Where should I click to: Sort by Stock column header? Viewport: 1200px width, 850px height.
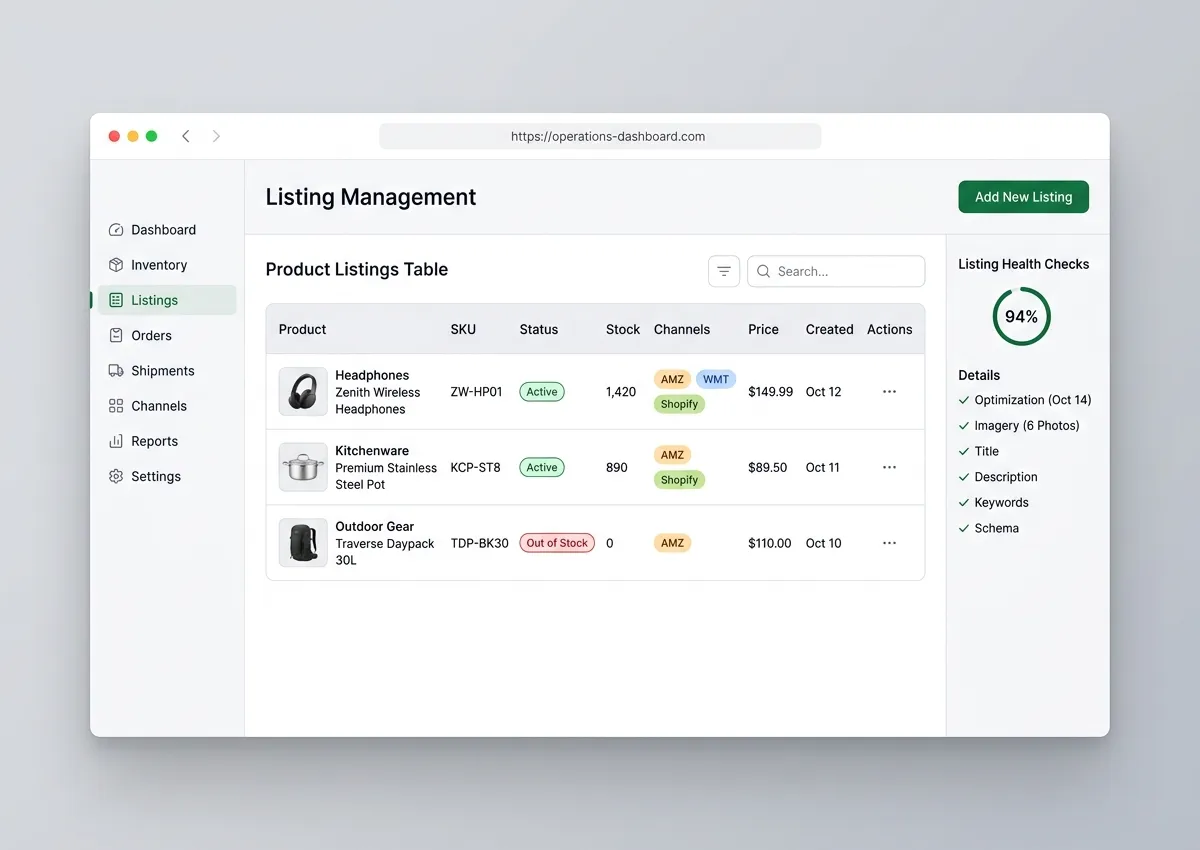623,329
